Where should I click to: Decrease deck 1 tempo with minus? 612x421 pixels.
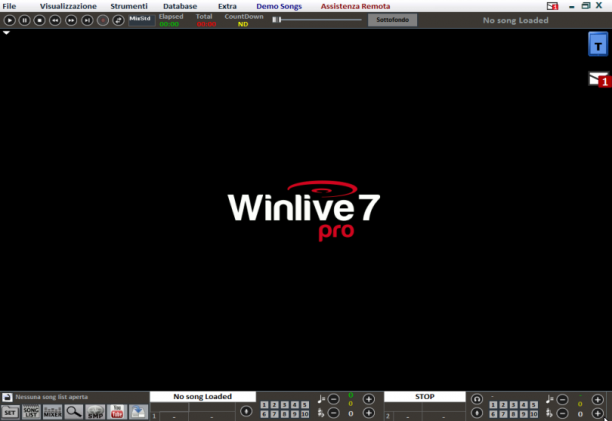[x=333, y=399]
